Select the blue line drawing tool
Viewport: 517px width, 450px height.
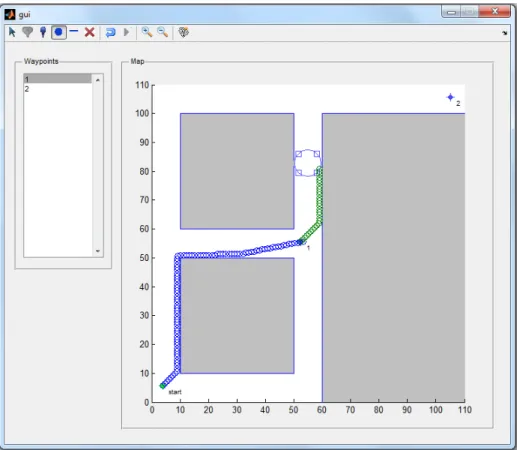[x=74, y=32]
